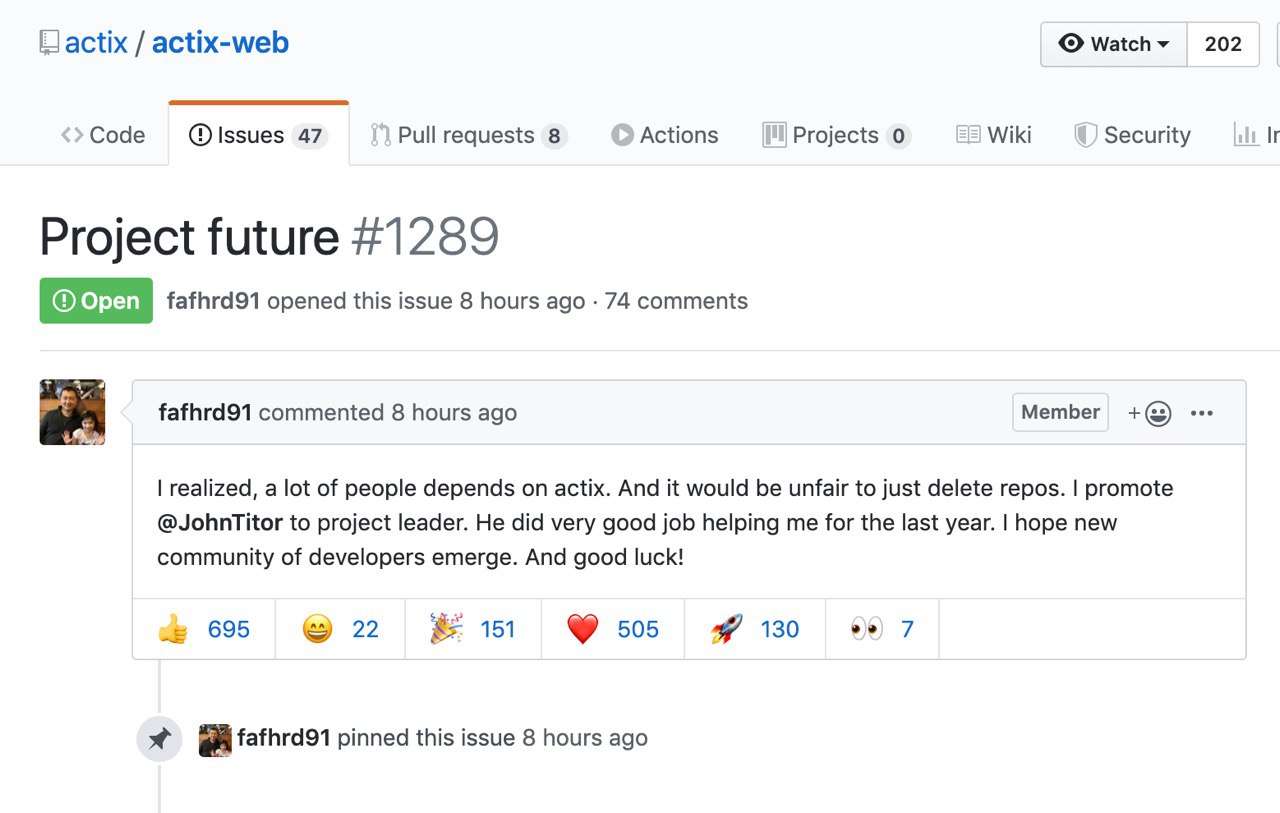Click the actix organization link

(x=96, y=43)
